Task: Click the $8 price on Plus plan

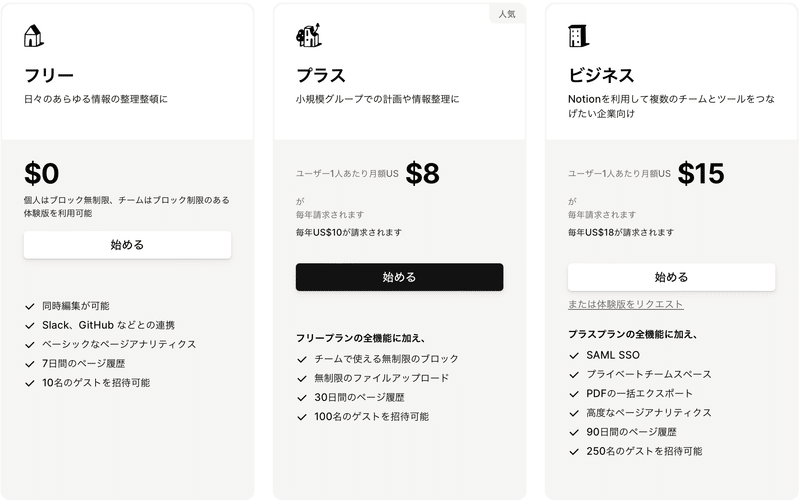Action: pos(422,173)
